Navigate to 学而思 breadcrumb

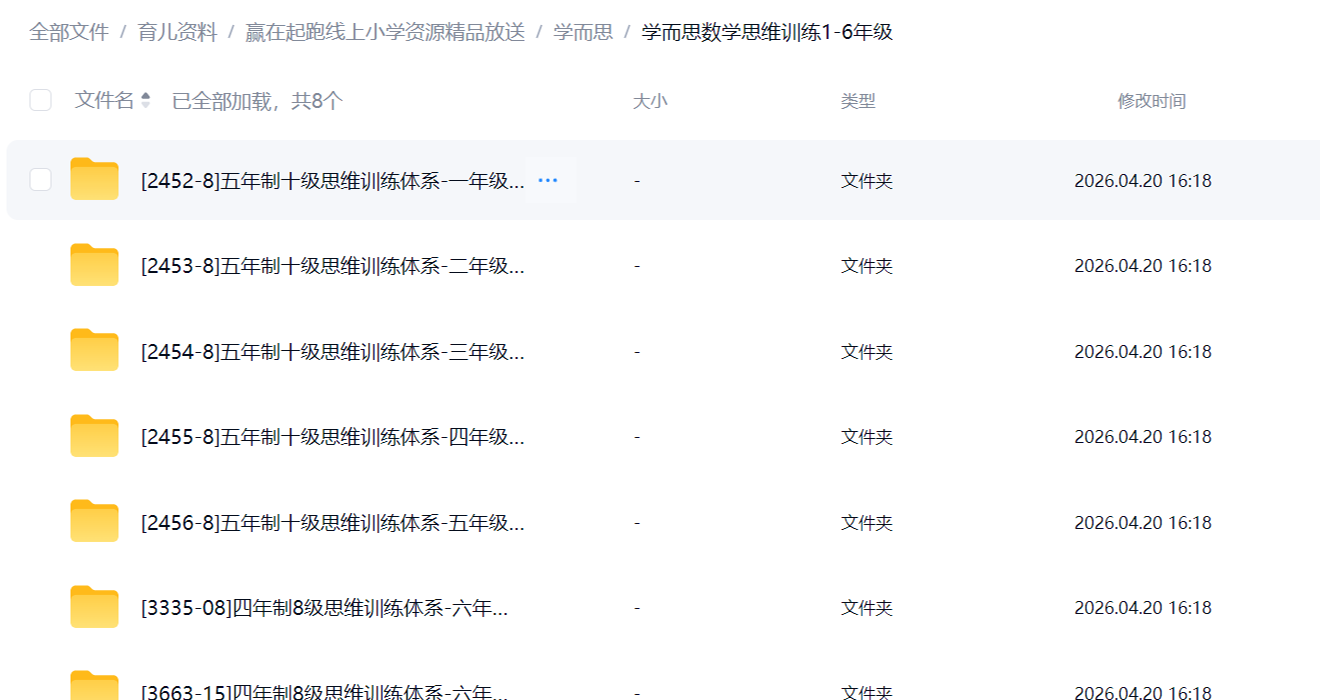pyautogui.click(x=583, y=32)
